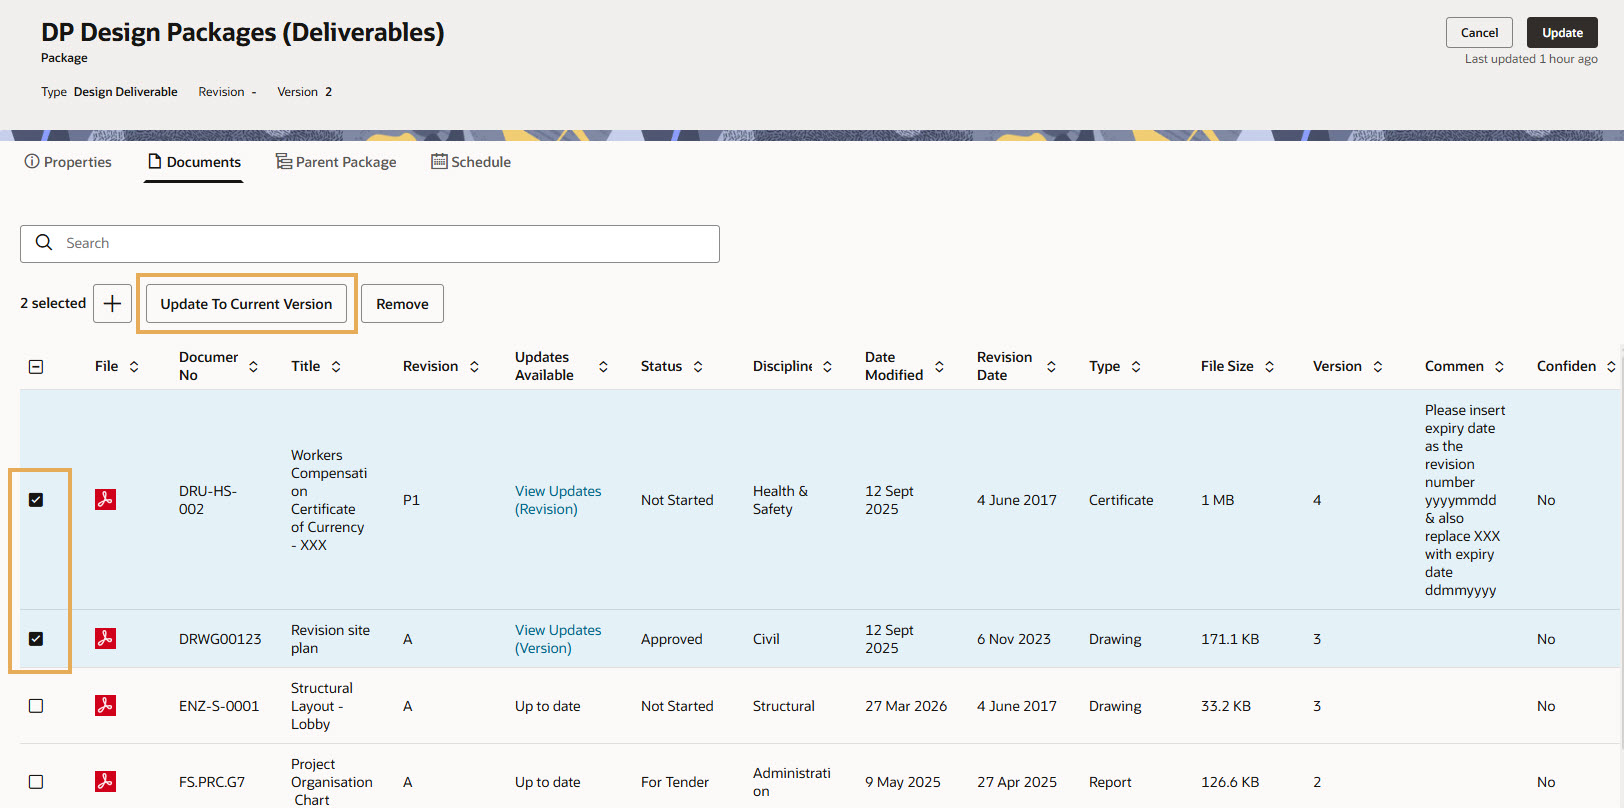This screenshot has height=808, width=1624.
Task: Open the Schedule tab
Action: point(471,162)
